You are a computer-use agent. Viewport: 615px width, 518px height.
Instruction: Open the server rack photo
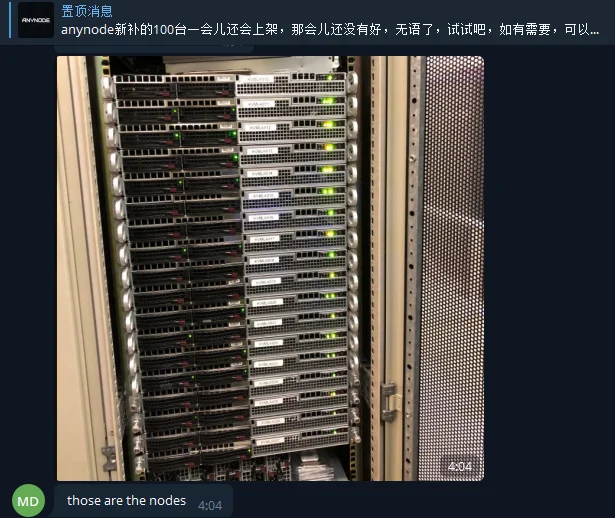tap(270, 268)
